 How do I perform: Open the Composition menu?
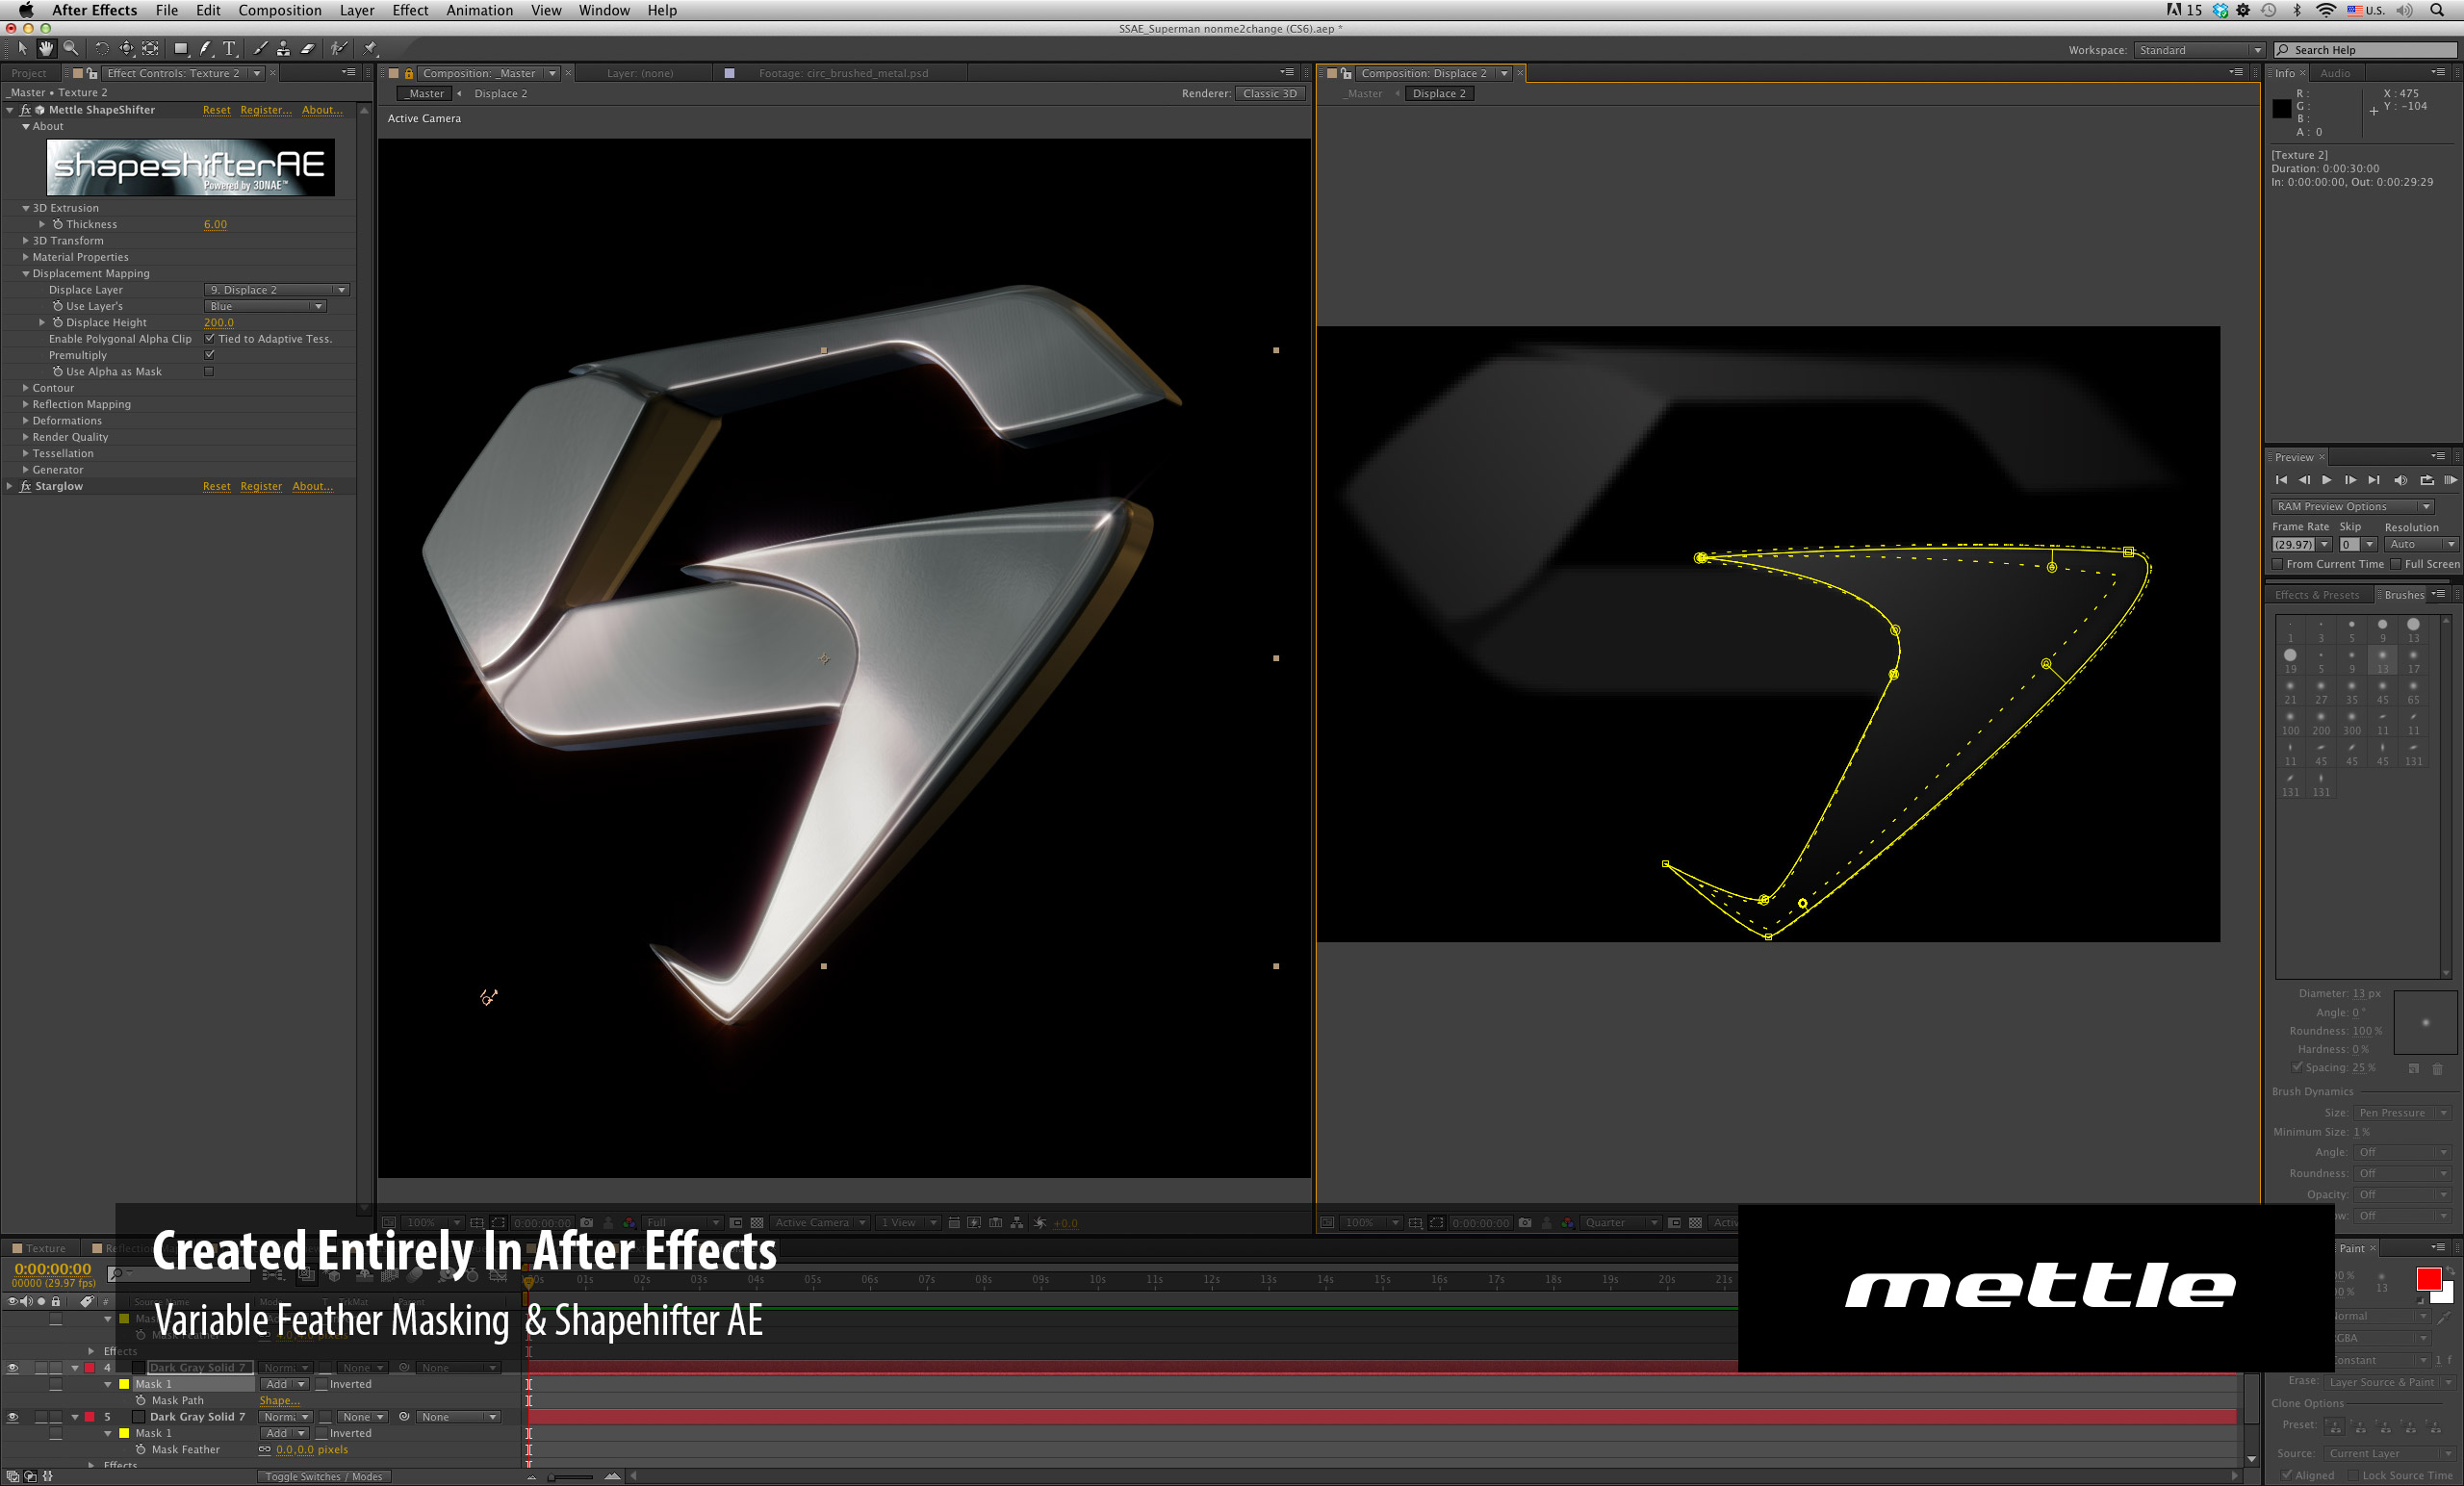click(x=279, y=10)
